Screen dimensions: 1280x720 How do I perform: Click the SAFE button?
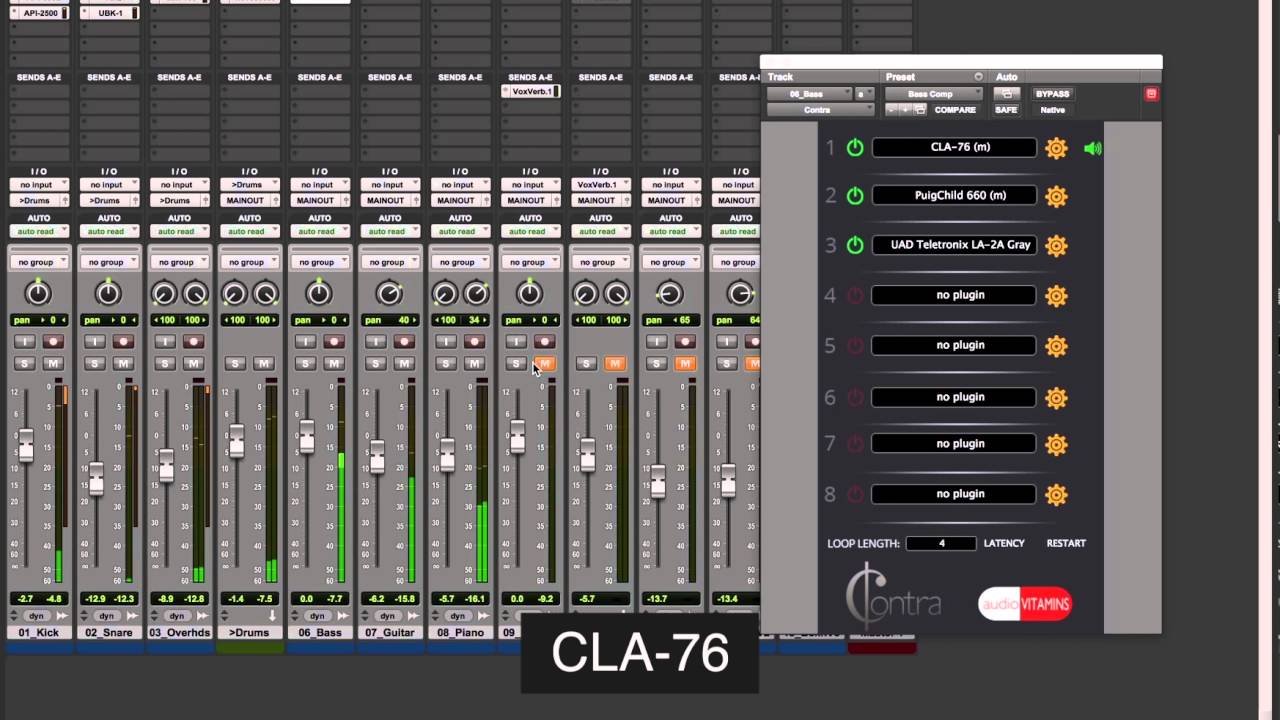(x=1006, y=110)
